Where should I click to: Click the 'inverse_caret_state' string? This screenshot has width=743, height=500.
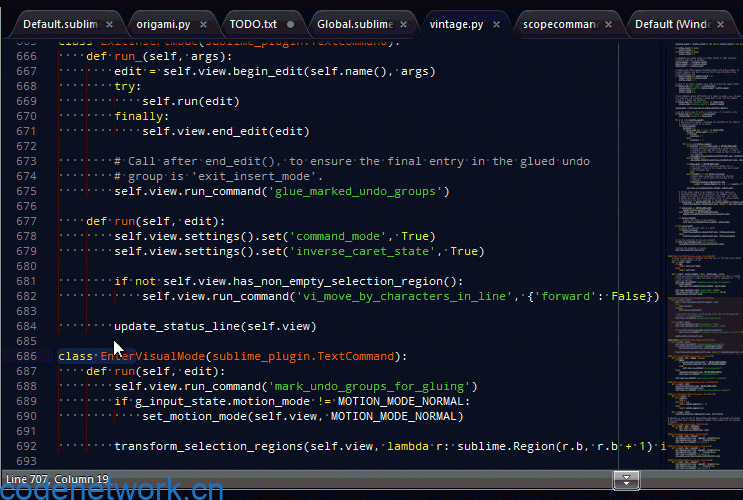362,251
